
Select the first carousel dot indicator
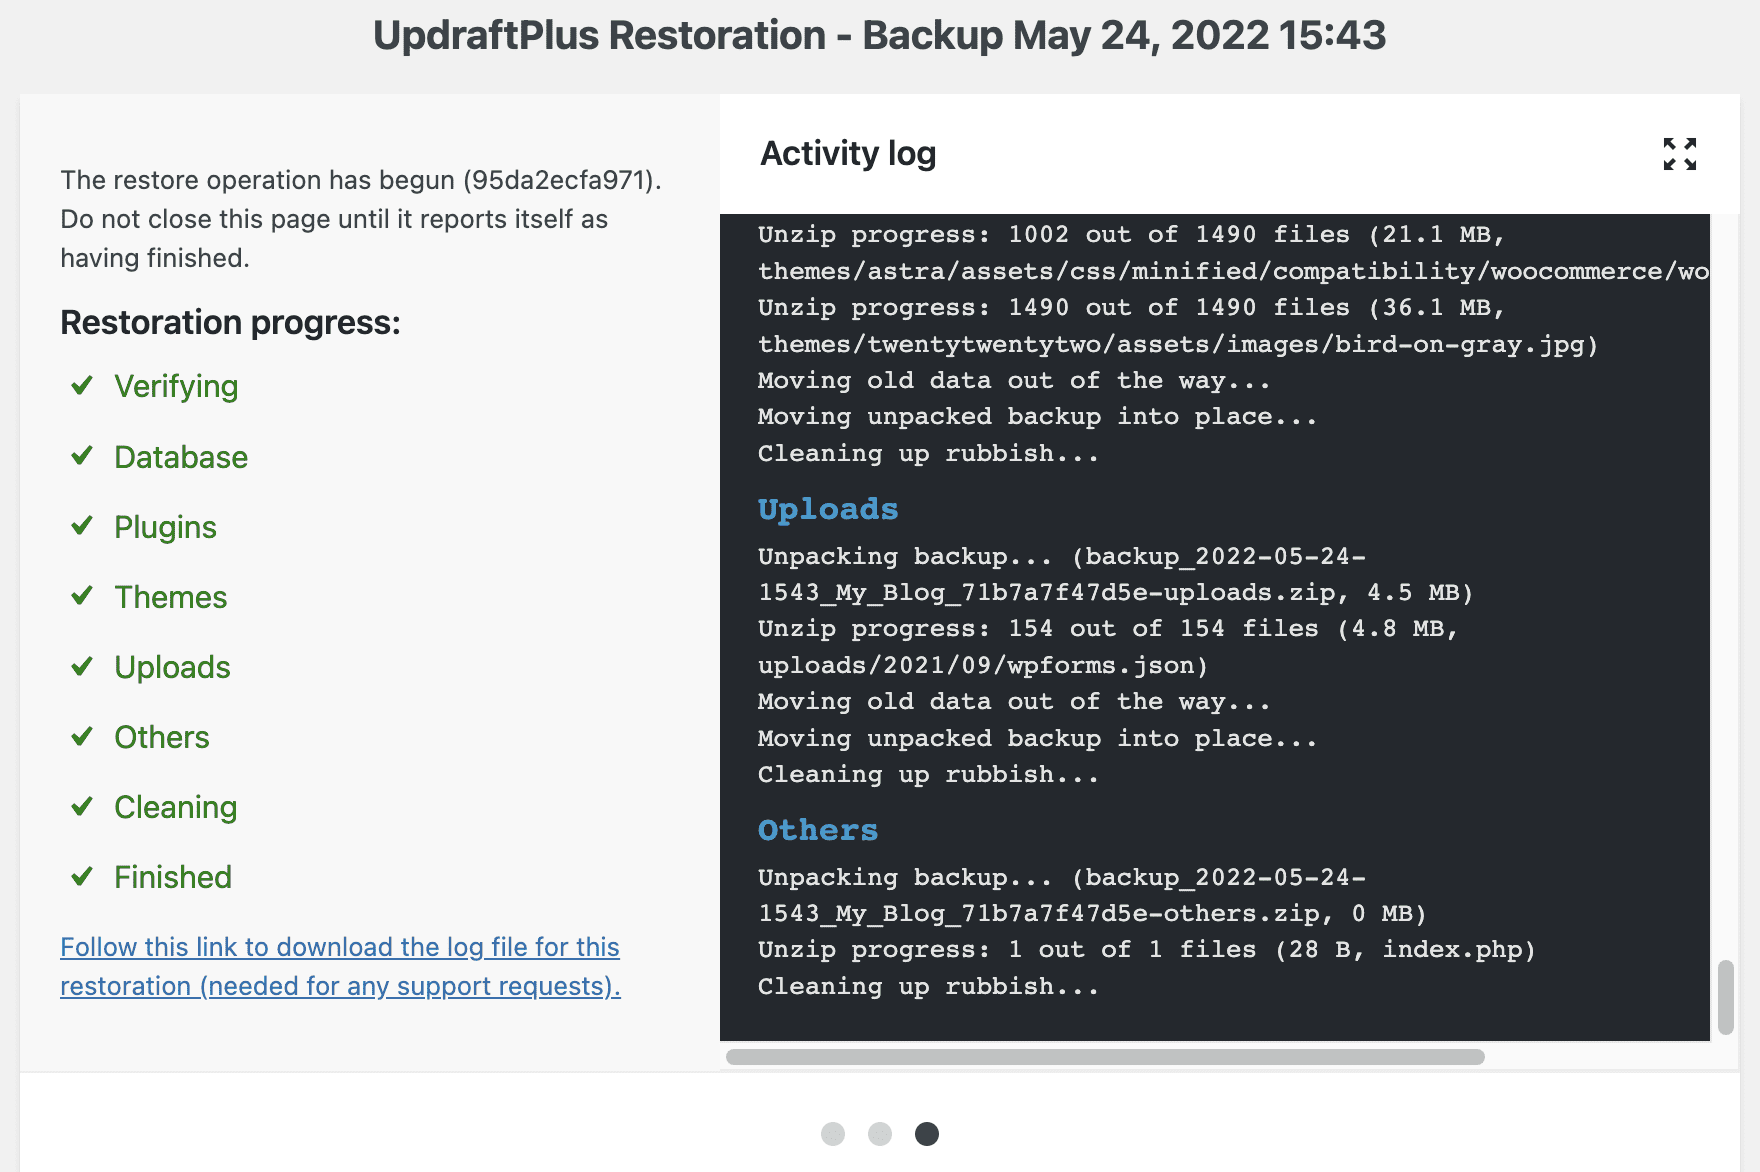coord(833,1134)
